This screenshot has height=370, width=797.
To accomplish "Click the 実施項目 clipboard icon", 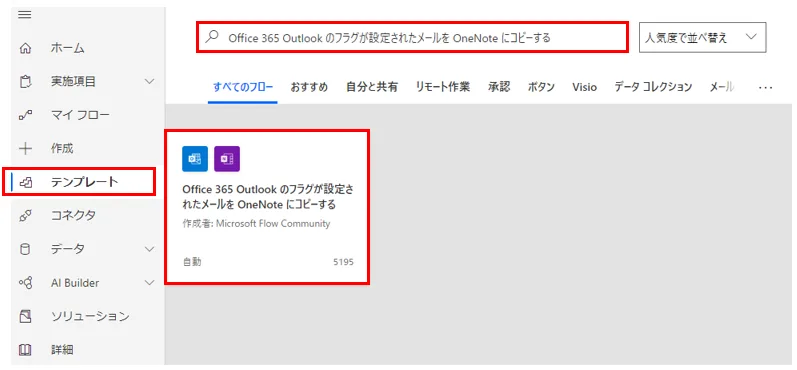I will pyautogui.click(x=25, y=81).
